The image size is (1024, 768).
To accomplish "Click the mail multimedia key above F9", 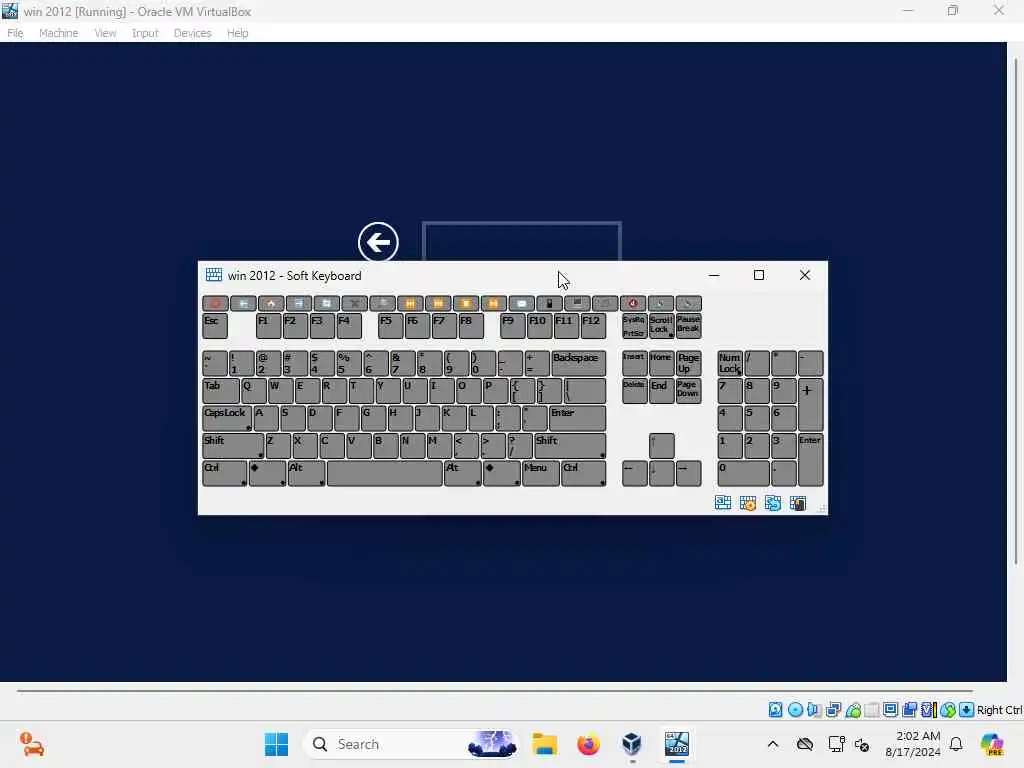I will coord(521,304).
